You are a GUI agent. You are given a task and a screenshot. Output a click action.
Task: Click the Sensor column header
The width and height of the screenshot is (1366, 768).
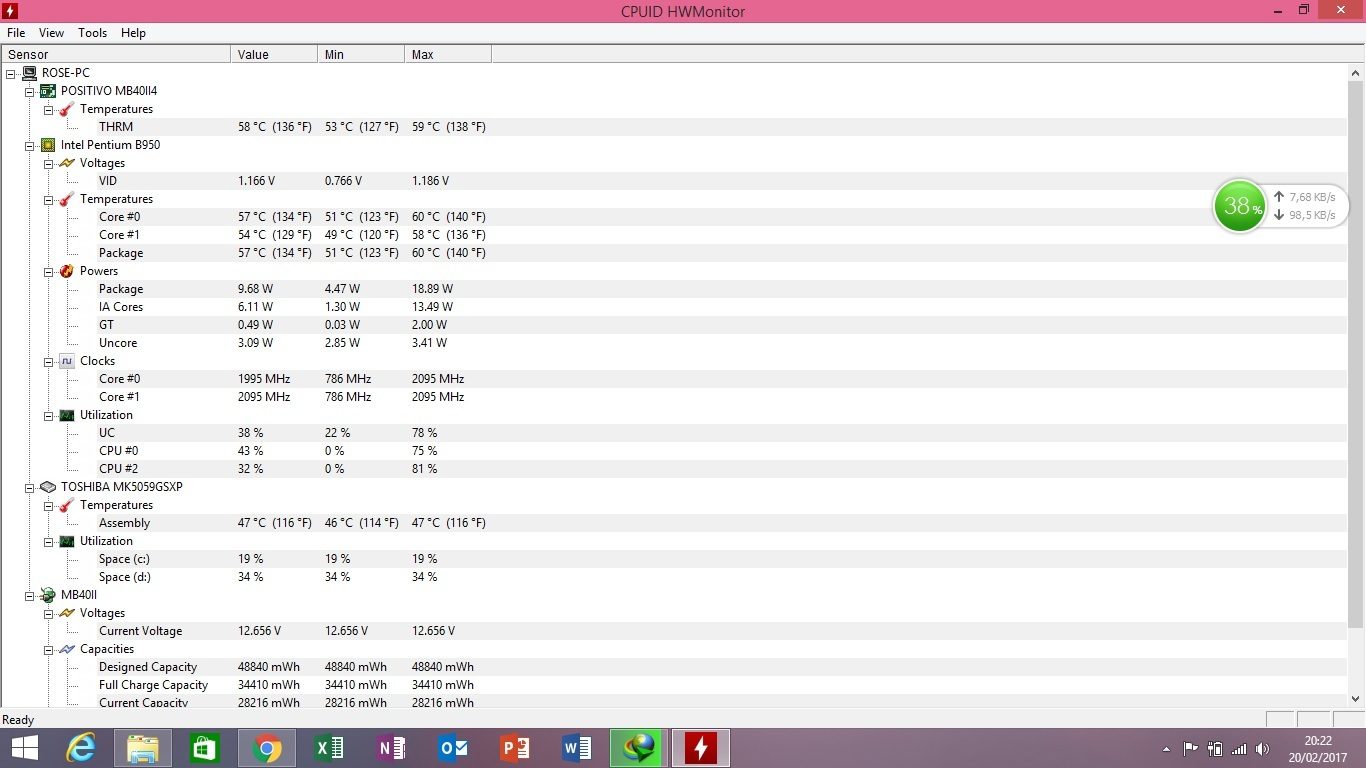click(116, 54)
